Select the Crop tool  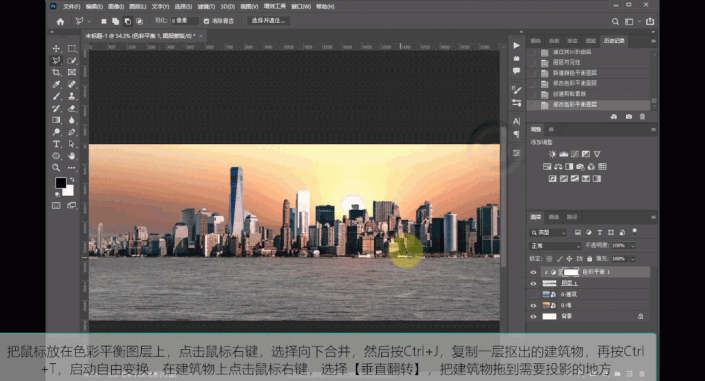click(x=56, y=72)
